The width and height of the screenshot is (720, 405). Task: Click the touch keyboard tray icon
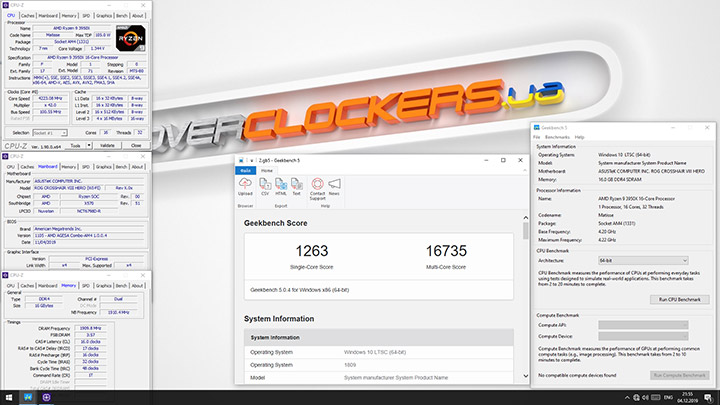click(656, 398)
